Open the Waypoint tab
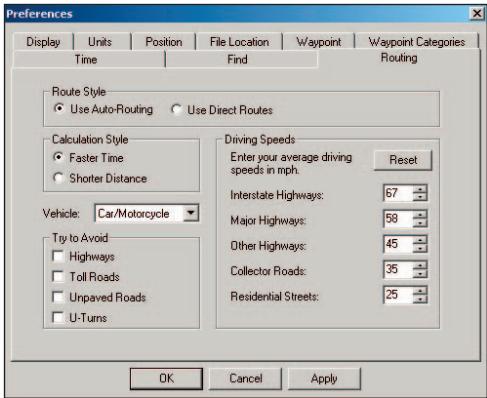This screenshot has width=487, height=398. click(319, 42)
